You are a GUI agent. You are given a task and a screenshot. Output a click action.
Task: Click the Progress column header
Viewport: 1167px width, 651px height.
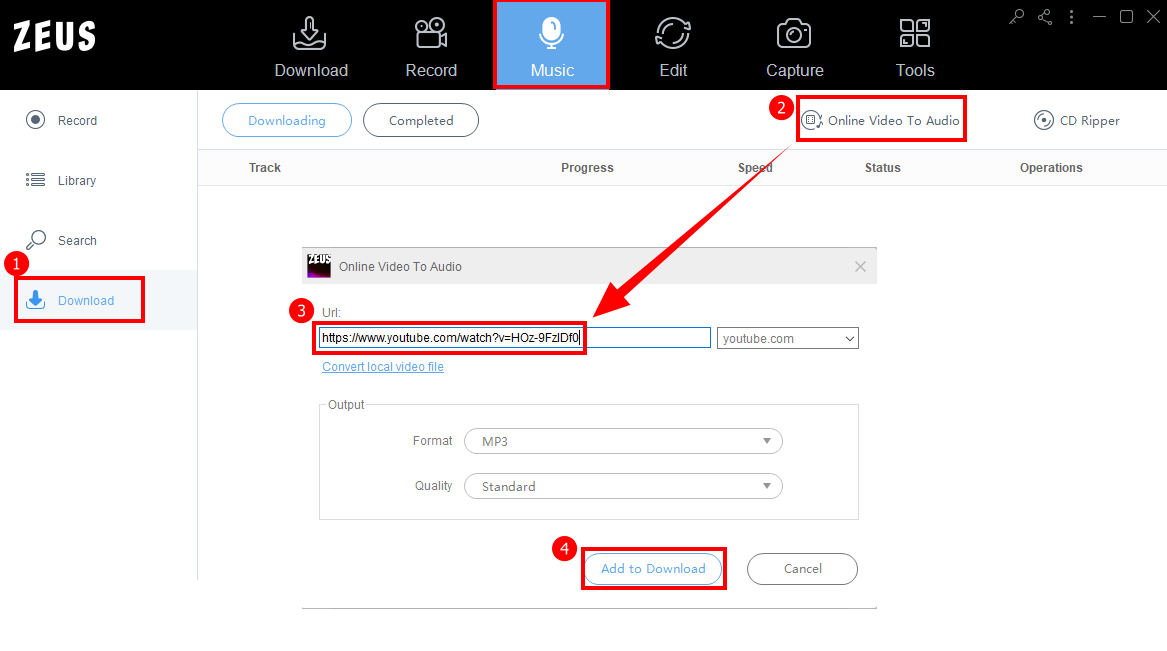click(x=587, y=168)
